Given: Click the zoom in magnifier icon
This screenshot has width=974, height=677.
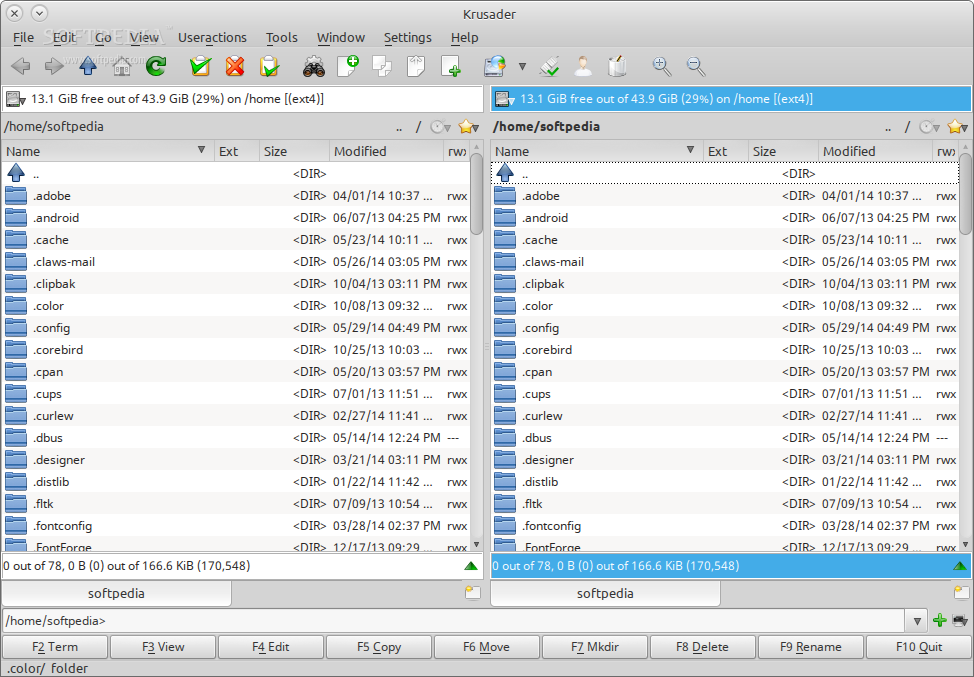Looking at the screenshot, I should (661, 67).
